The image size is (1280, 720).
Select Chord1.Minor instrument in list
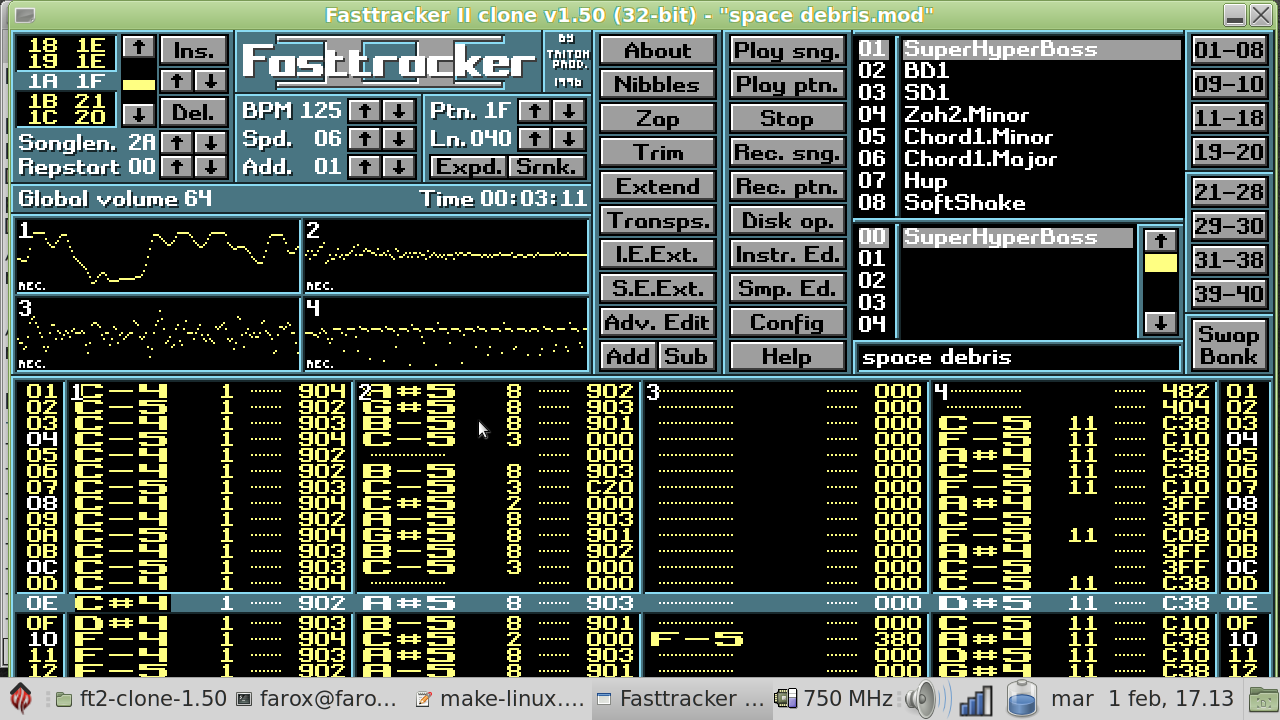pyautogui.click(x=978, y=137)
